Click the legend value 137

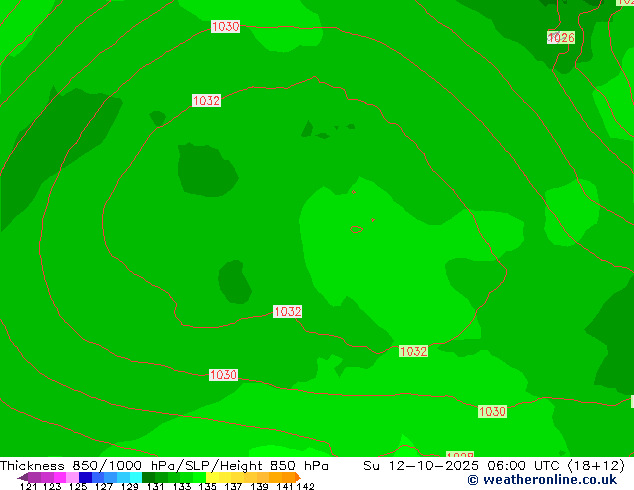tap(233, 486)
